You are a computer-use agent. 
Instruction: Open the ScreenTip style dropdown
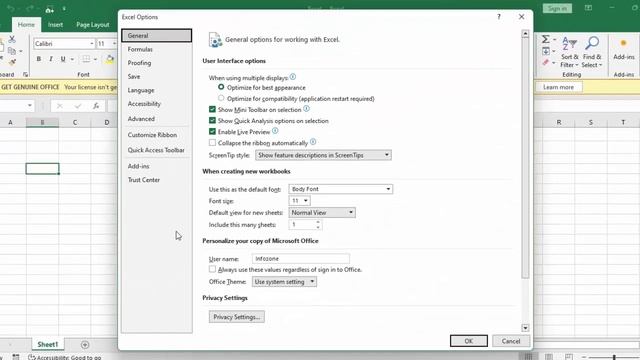tap(323, 155)
